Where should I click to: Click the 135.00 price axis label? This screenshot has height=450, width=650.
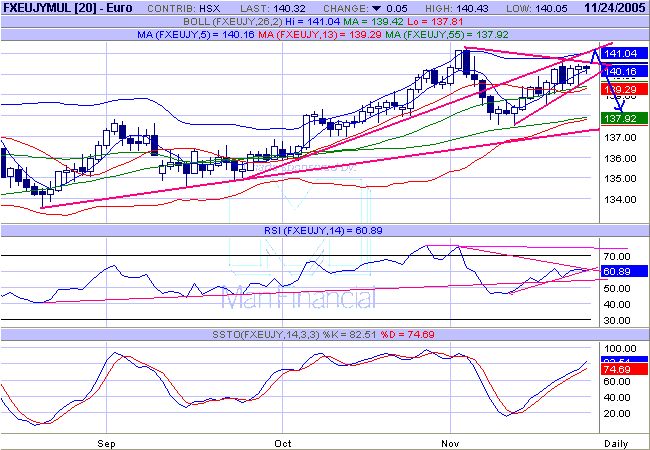[620, 179]
